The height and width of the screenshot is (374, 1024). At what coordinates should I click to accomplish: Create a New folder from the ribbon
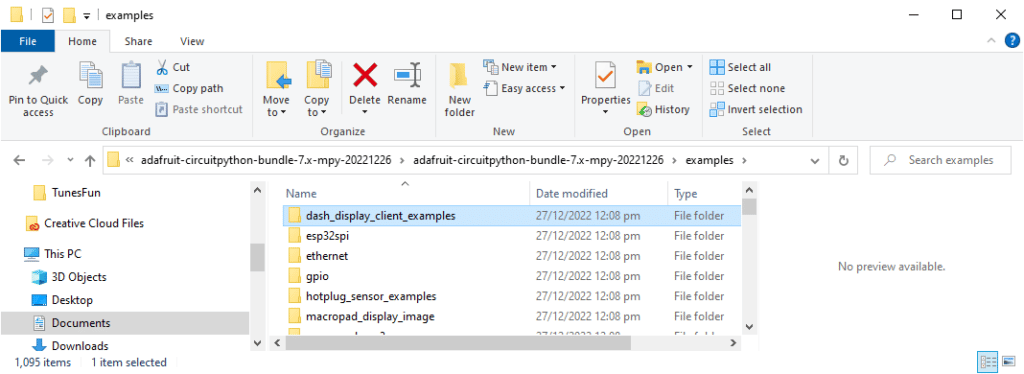[x=459, y=89]
